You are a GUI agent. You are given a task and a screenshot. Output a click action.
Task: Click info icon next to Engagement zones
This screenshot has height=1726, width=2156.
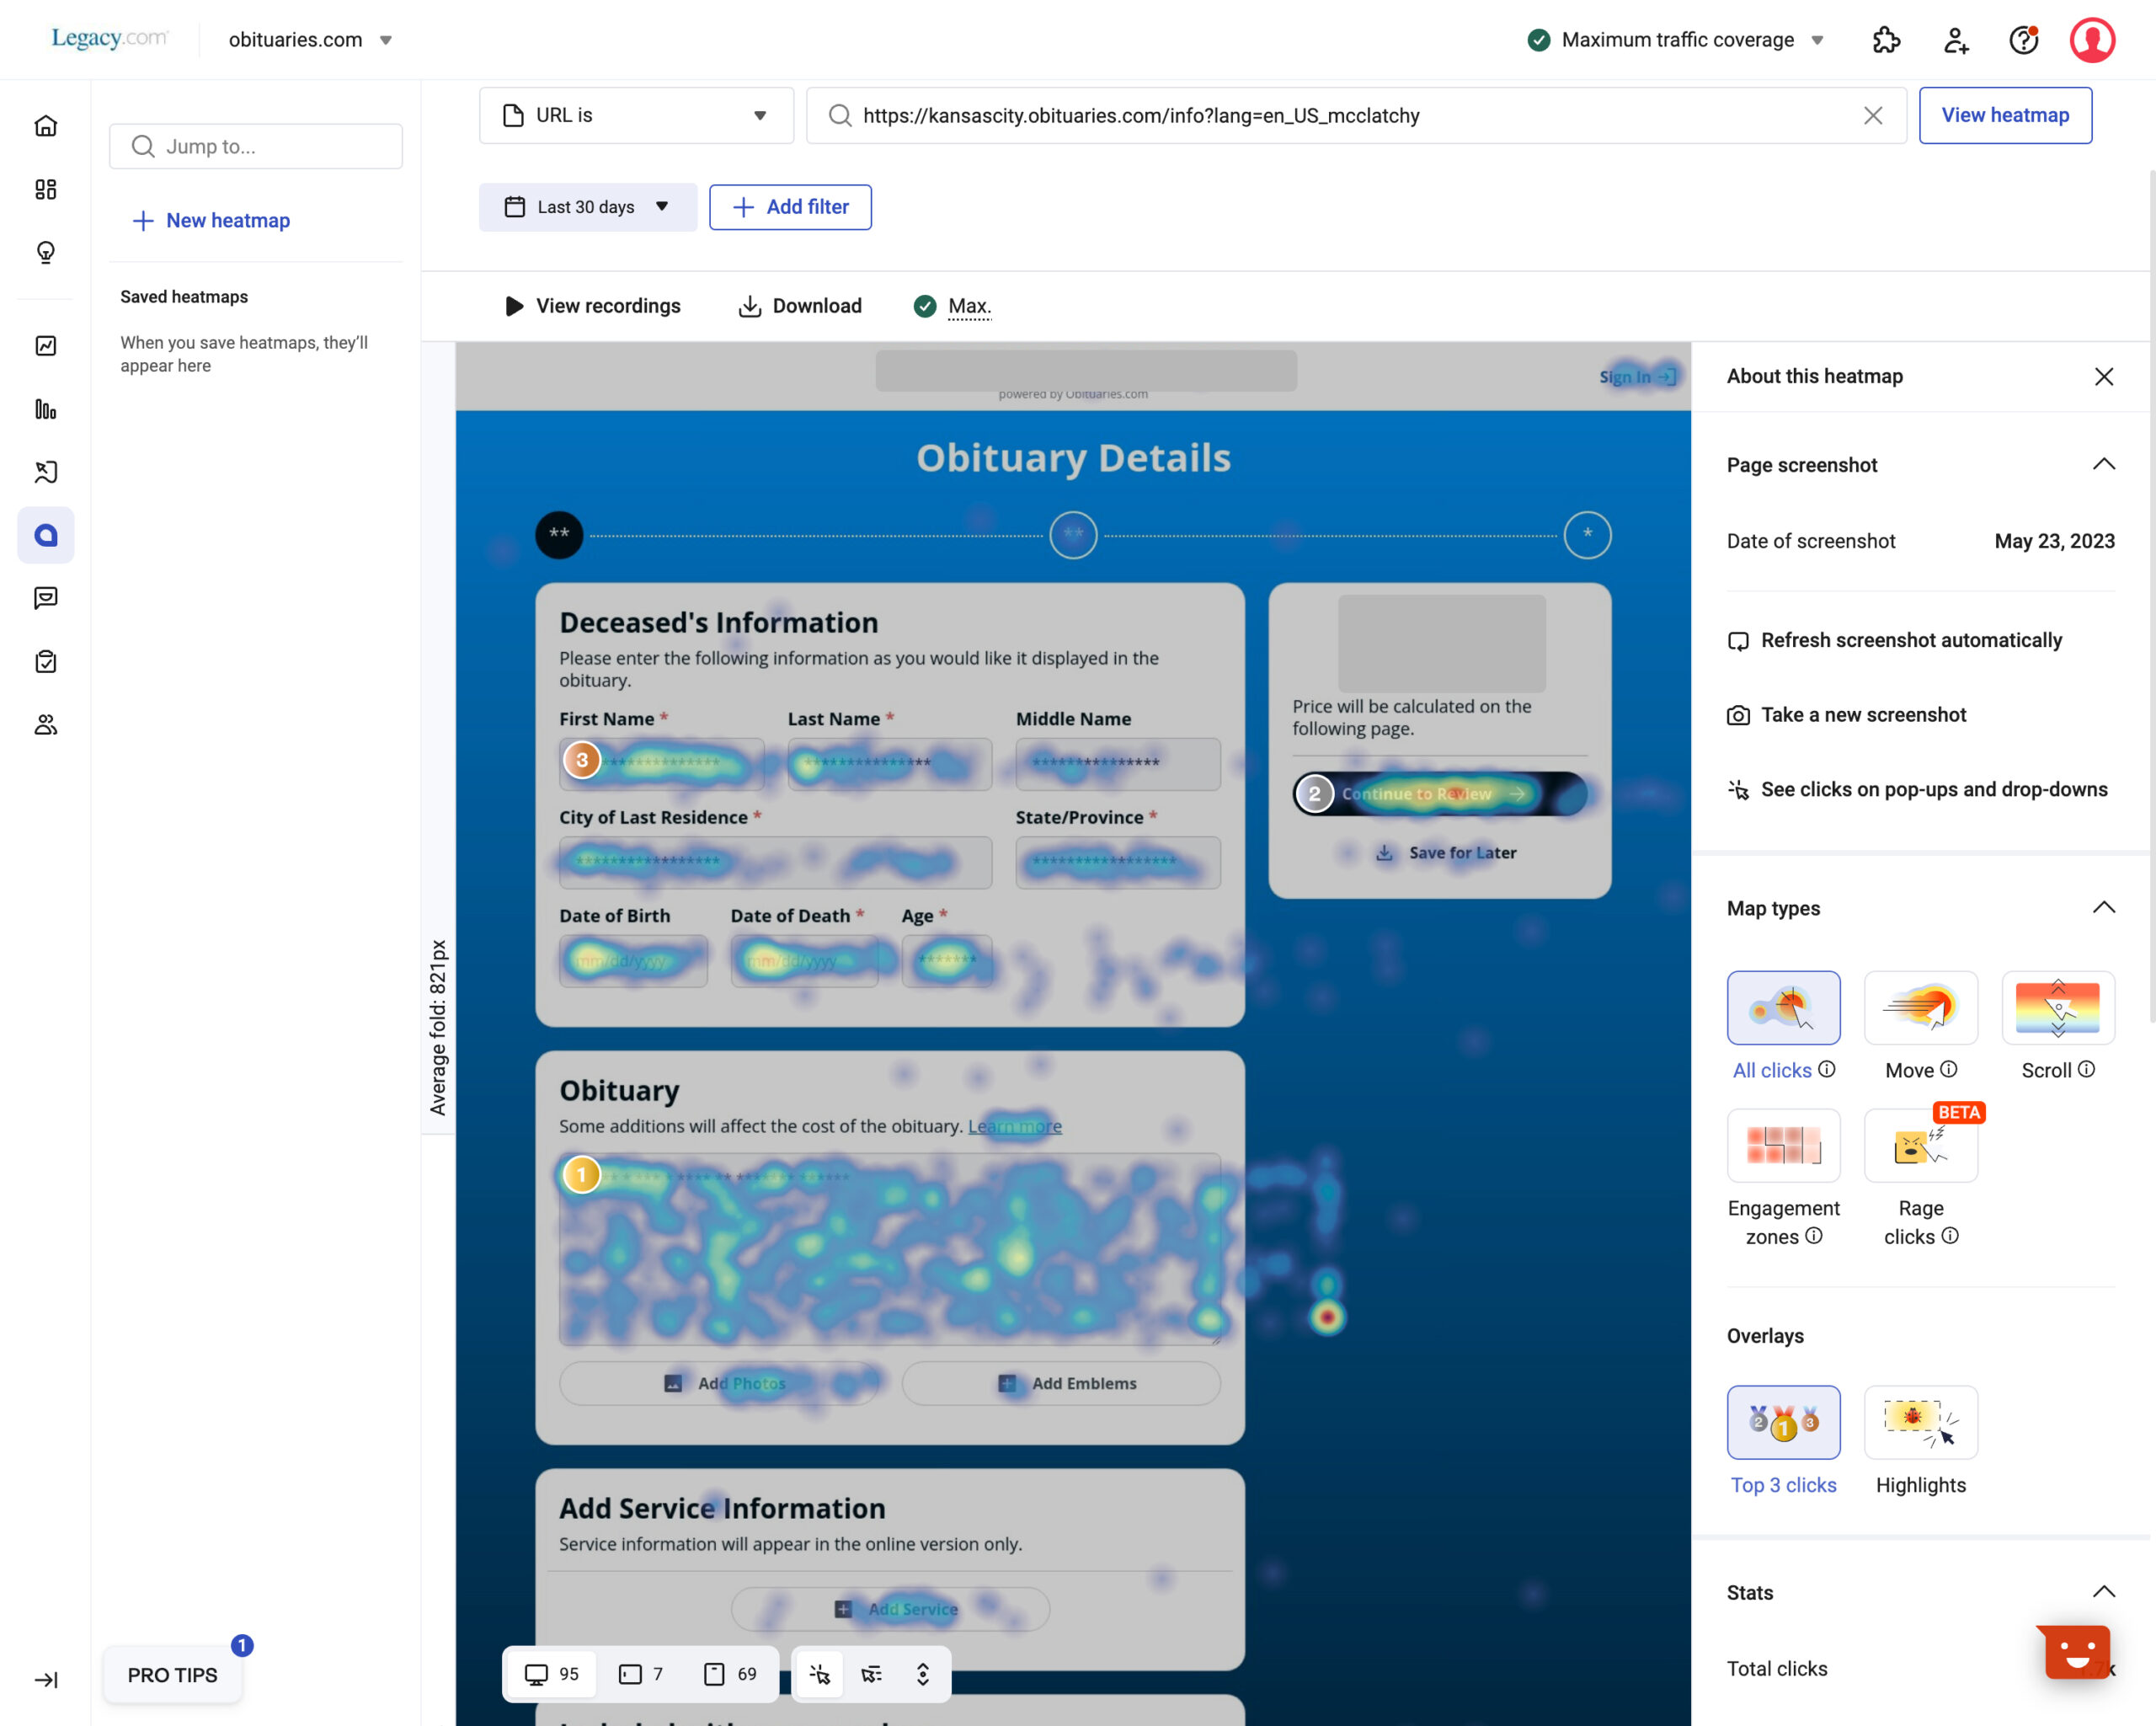pos(1813,1236)
